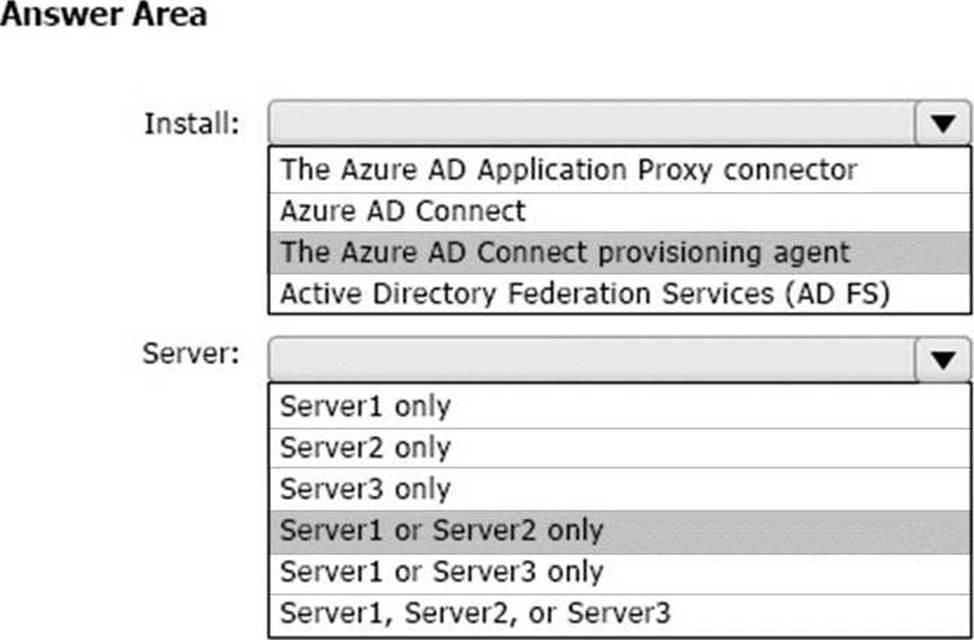The height and width of the screenshot is (640, 974).
Task: Choose Azure AD Connect option
Action: pyautogui.click(x=620, y=212)
